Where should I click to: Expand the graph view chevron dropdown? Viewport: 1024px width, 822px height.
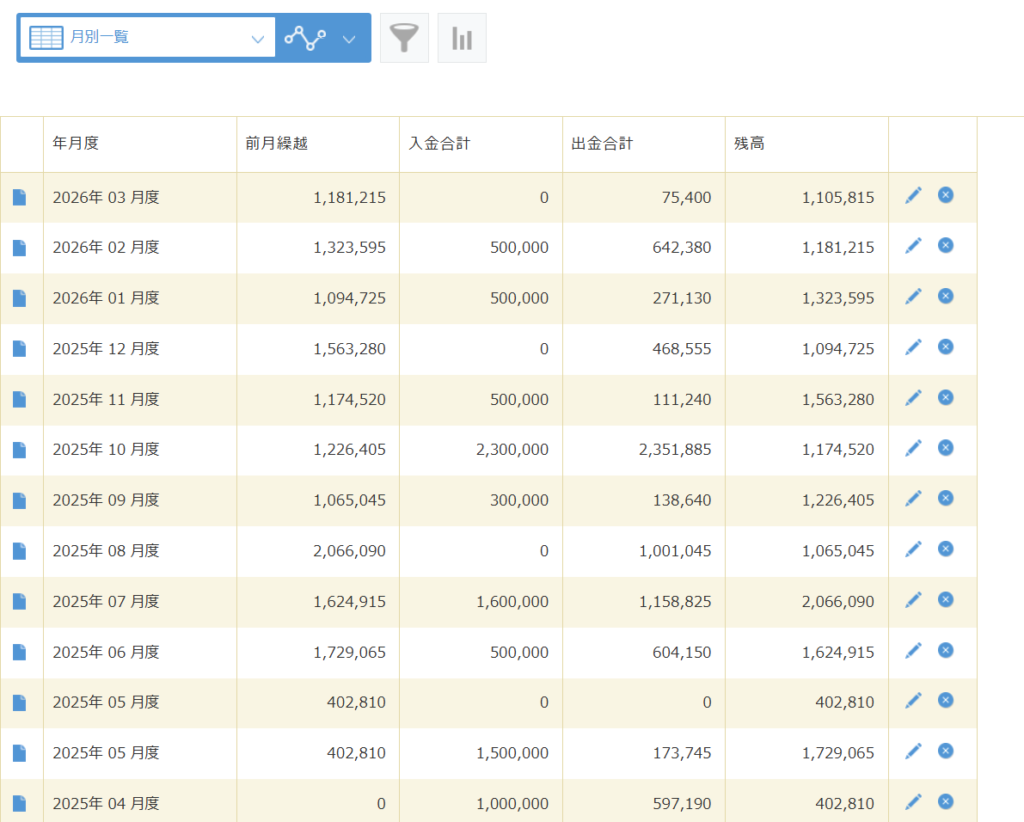pyautogui.click(x=349, y=39)
